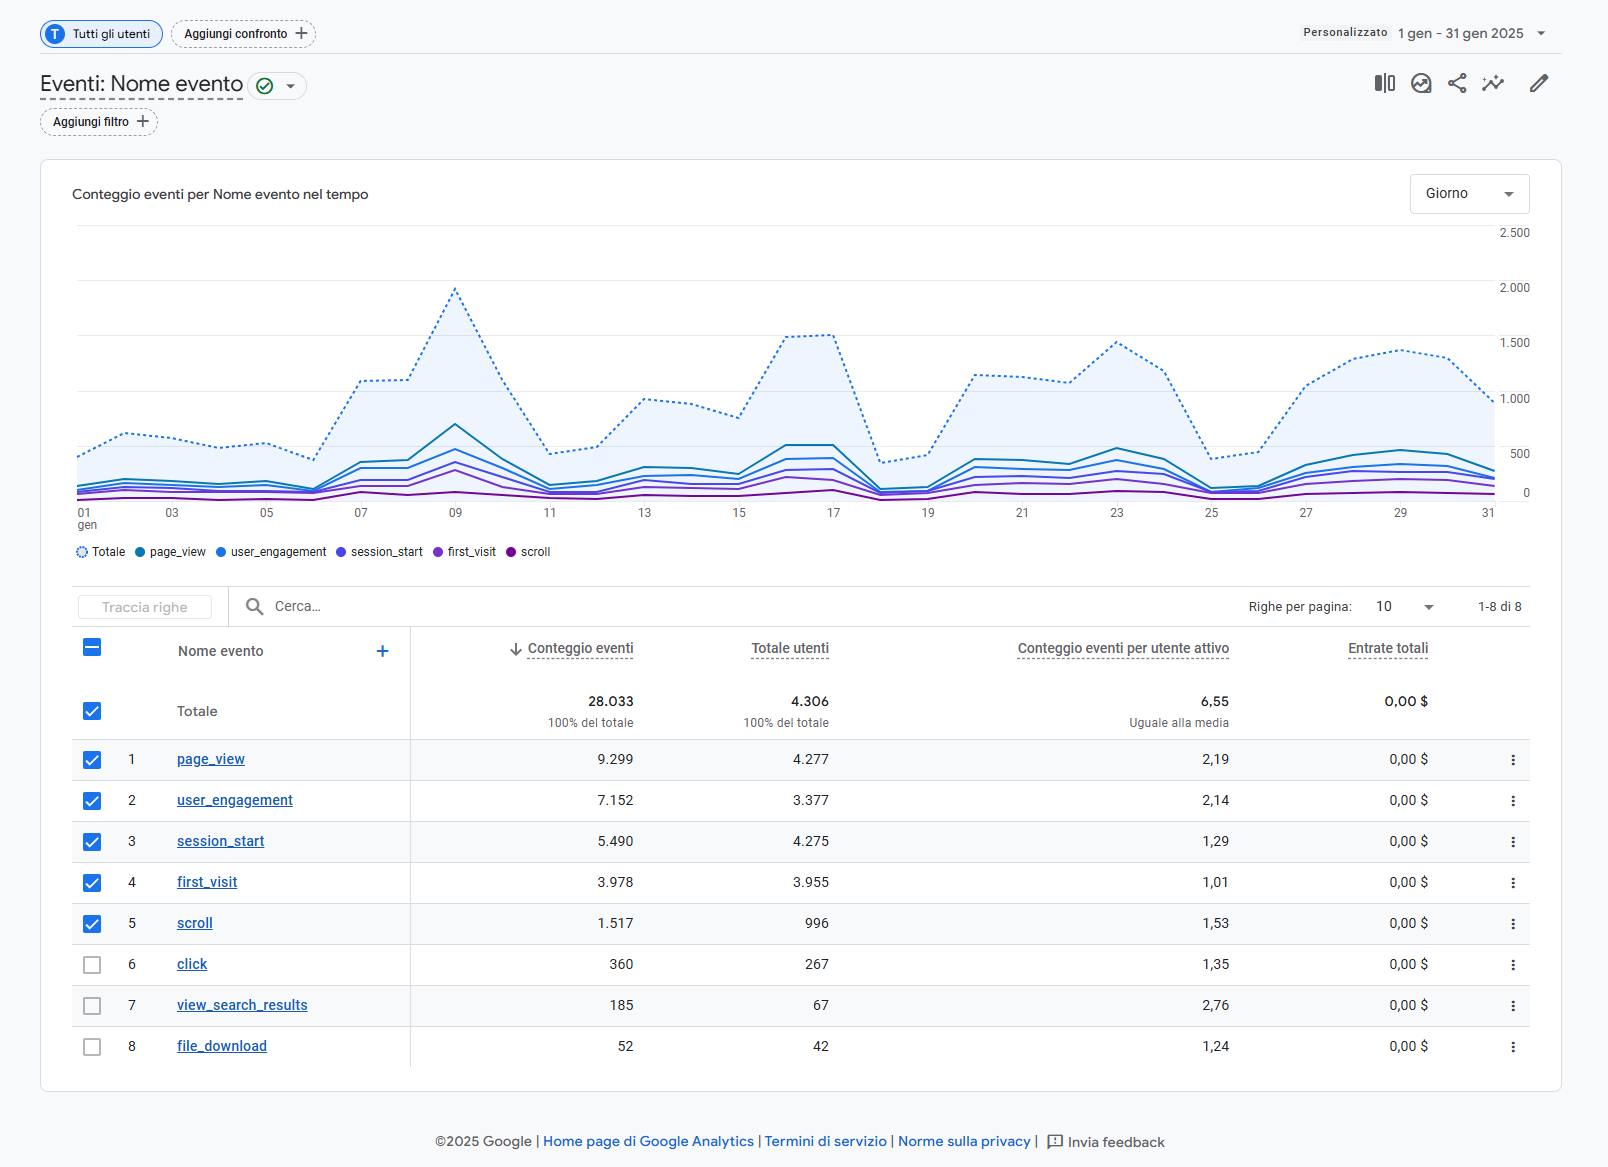Sort by Totale utenti column header

point(789,648)
